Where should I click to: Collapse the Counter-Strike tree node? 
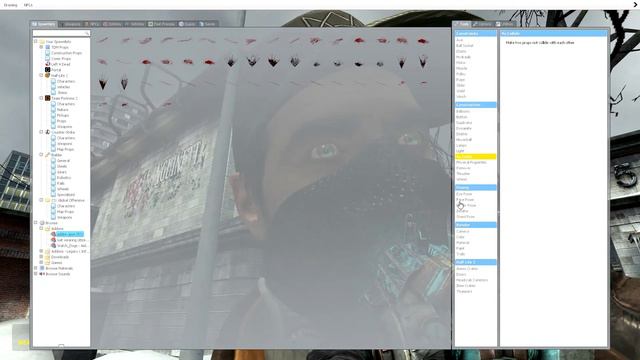click(41, 132)
